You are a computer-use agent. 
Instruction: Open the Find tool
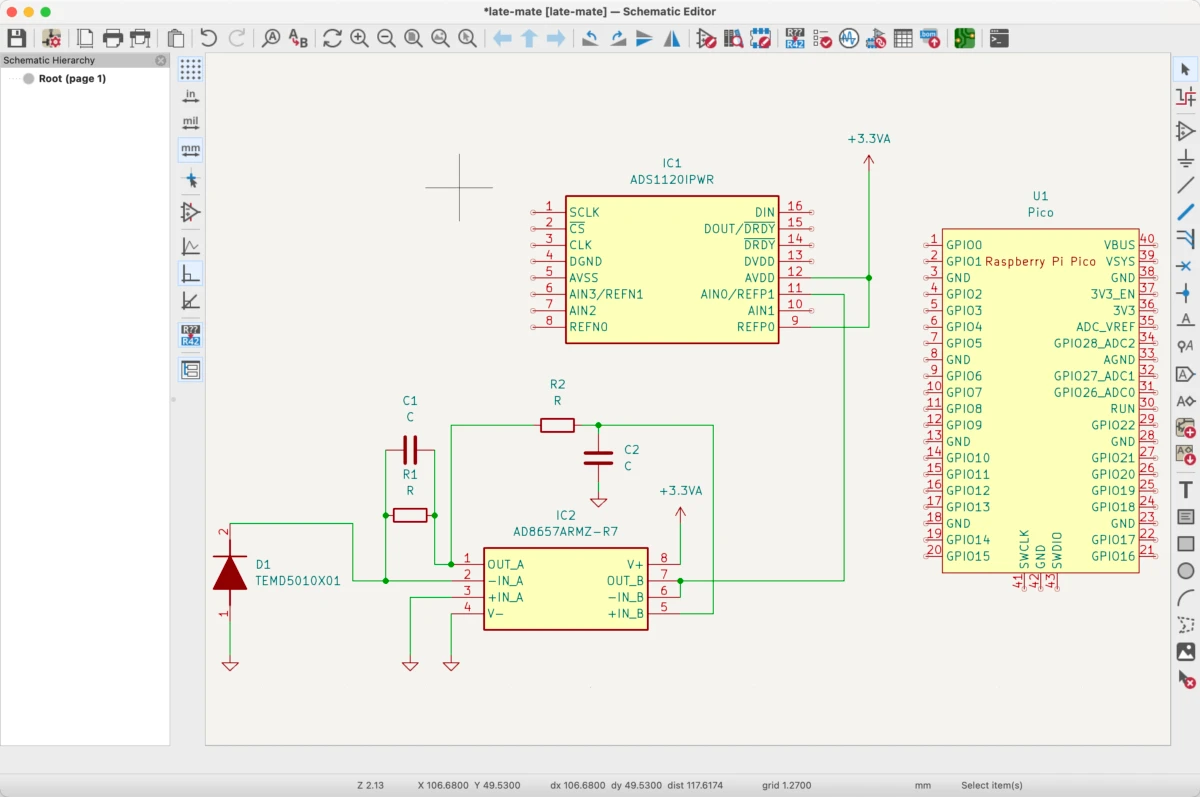point(271,38)
